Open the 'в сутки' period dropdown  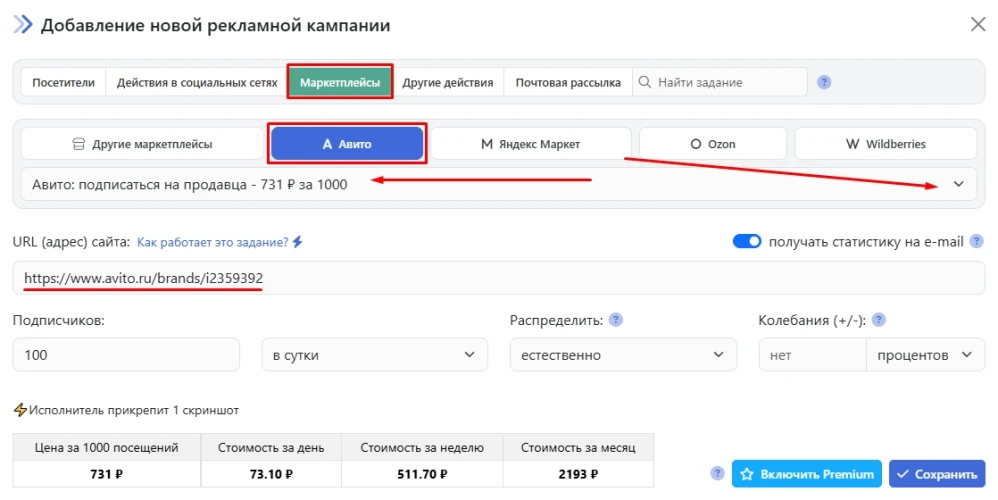(374, 355)
